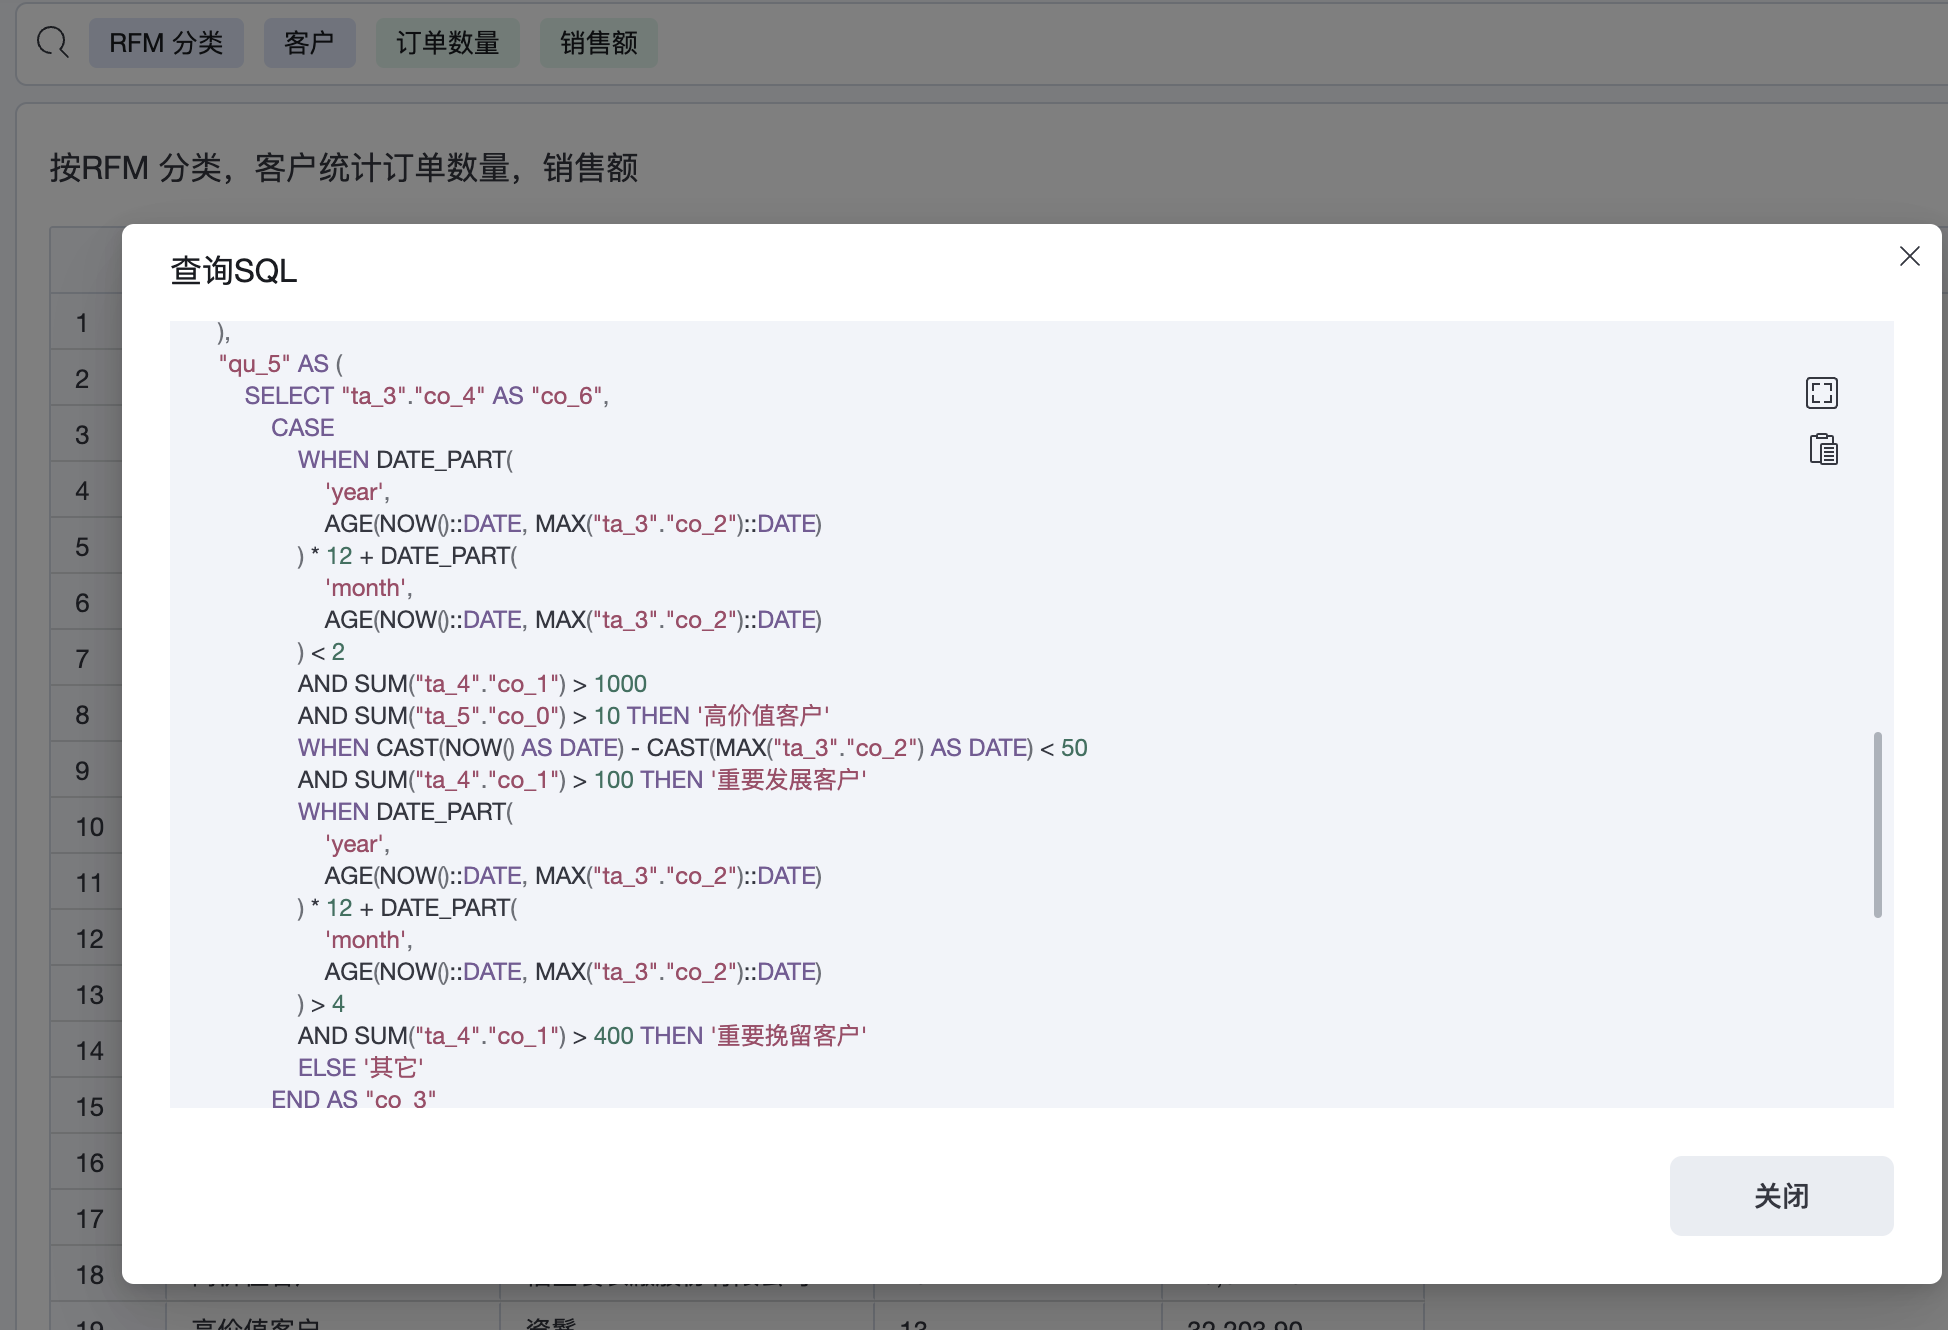This screenshot has height=1330, width=1948.
Task: Select the 客户 tag
Action: [309, 43]
